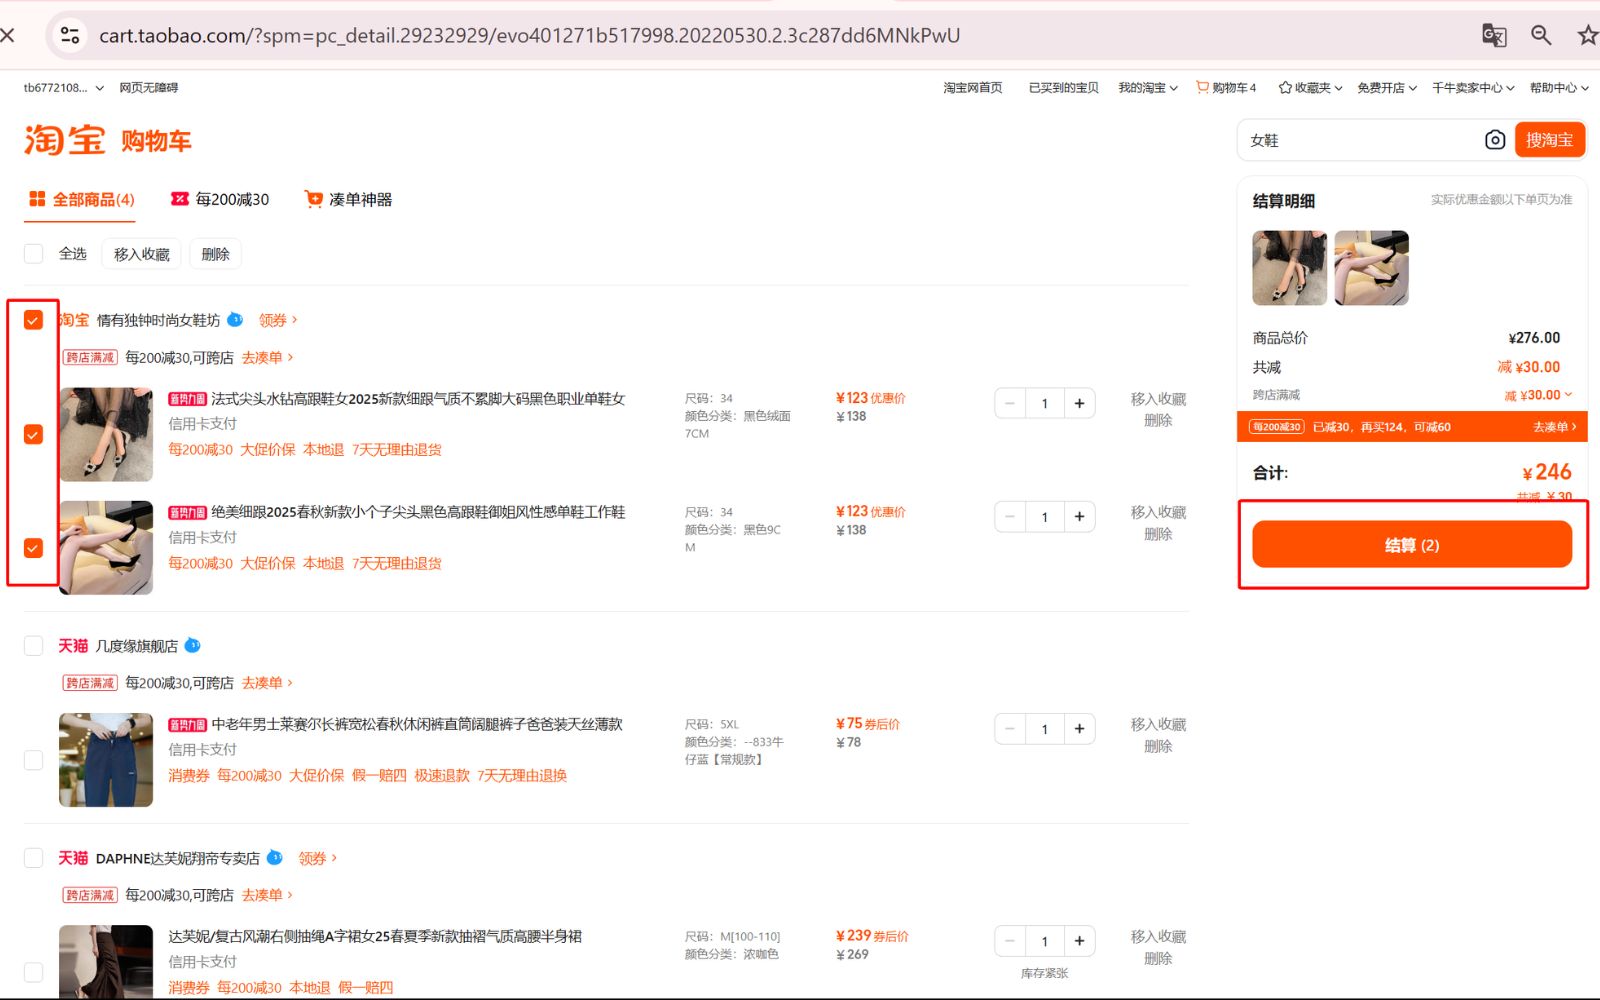Viewport: 1600px width, 1000px height.
Task: Click the site information icon beside the URL
Action: (70, 35)
